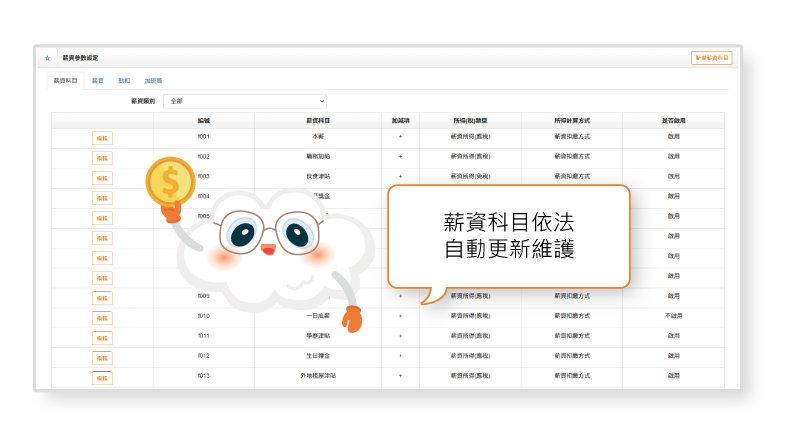This screenshot has width=800, height=435.
Task: Click the 所得計算方式 column header
Action: tap(572, 121)
